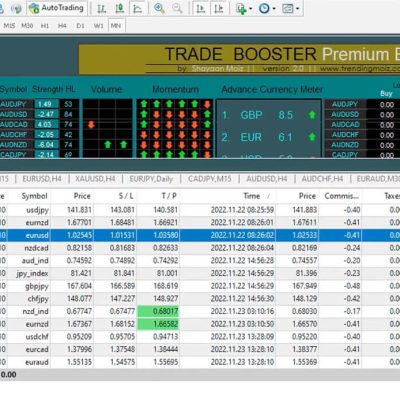Click AUDNZD symbol in the right Buy panel

coord(345,145)
